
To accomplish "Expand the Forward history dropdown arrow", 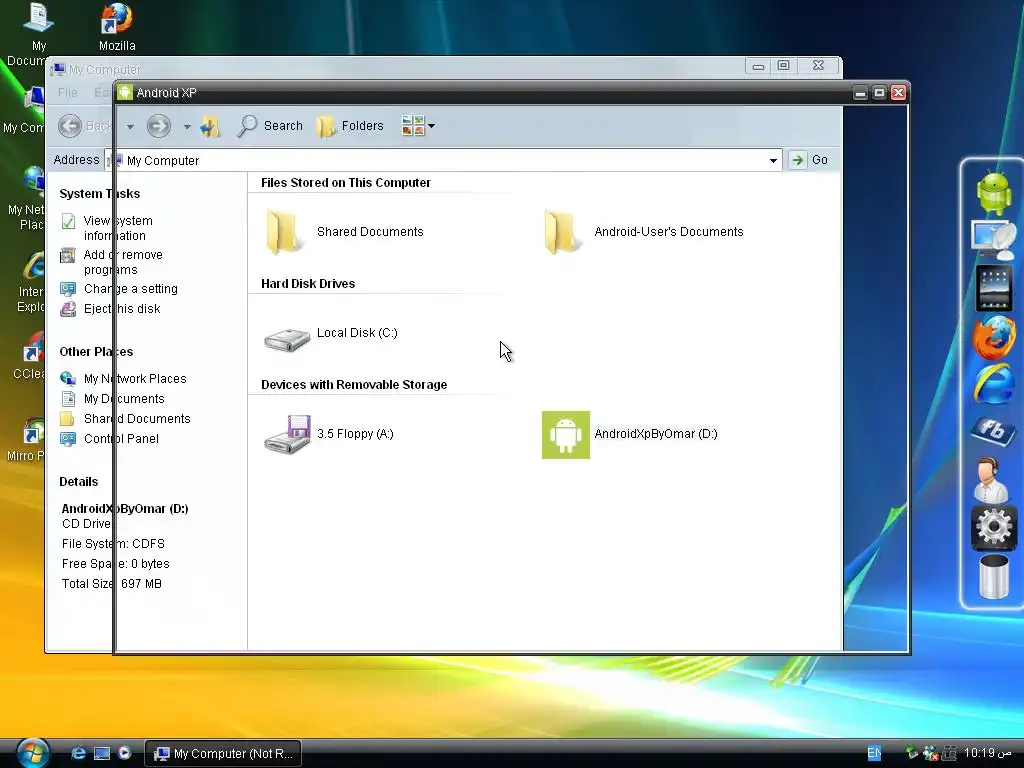I will [187, 126].
